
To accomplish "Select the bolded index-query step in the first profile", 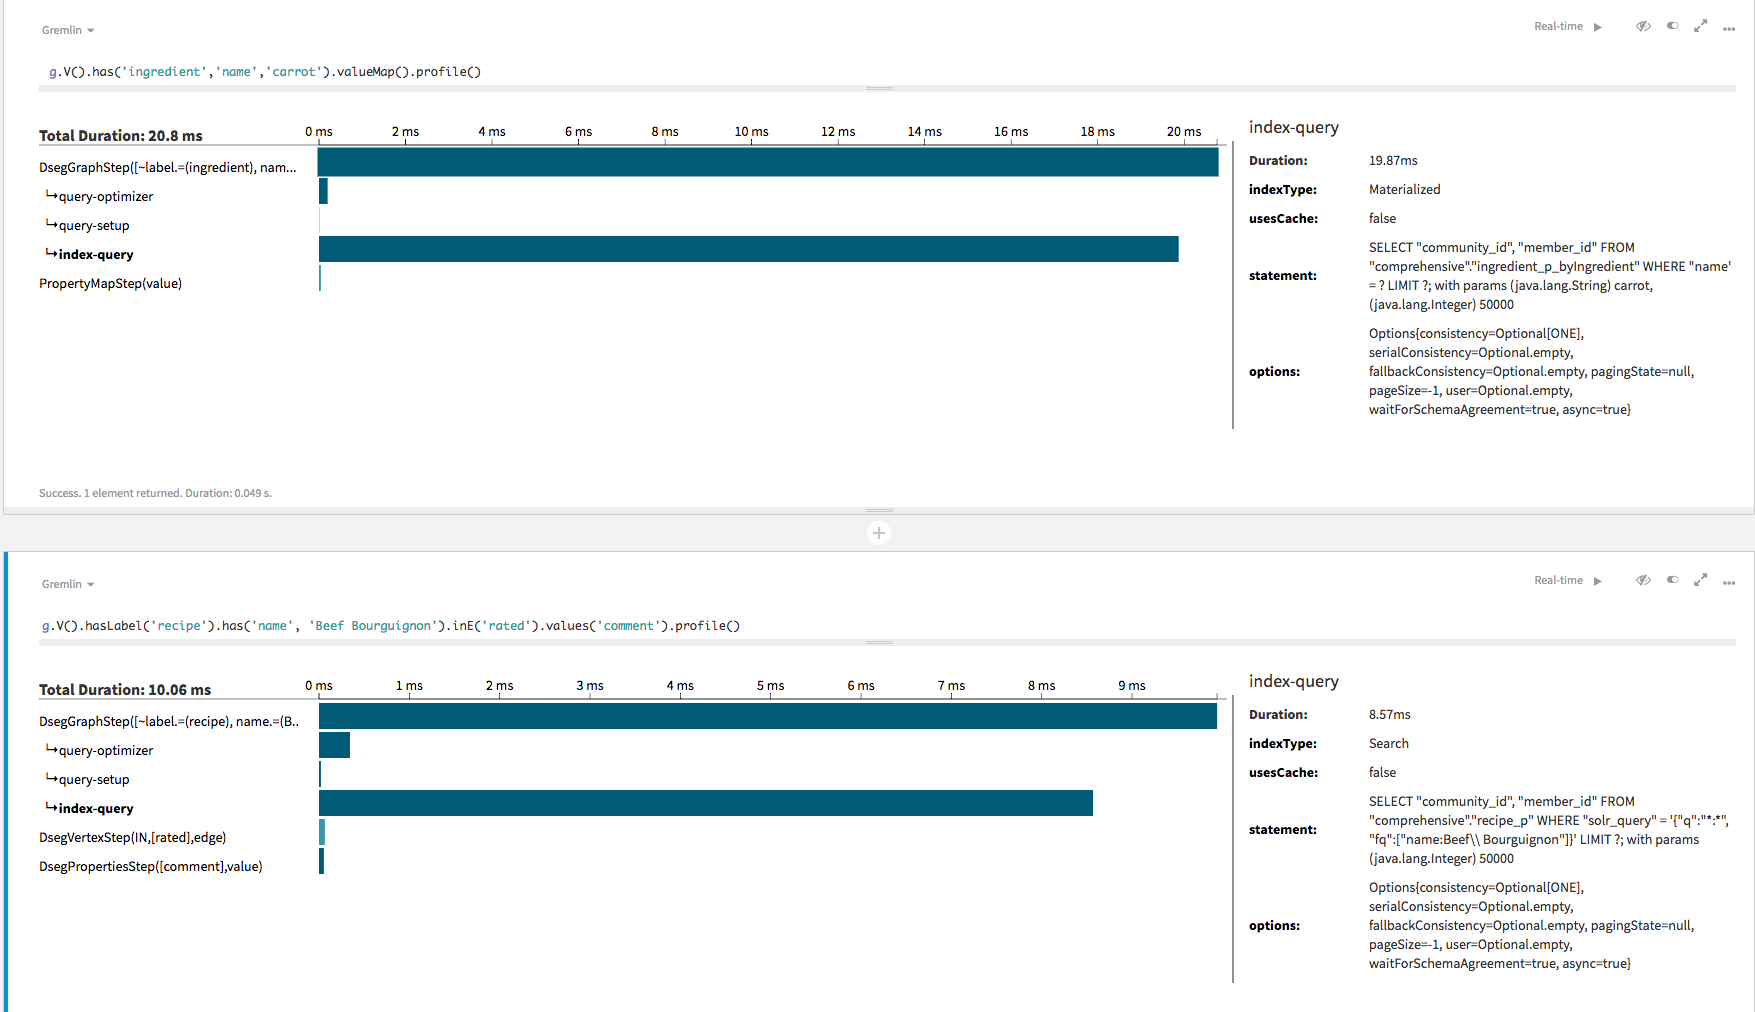I will (x=95, y=254).
